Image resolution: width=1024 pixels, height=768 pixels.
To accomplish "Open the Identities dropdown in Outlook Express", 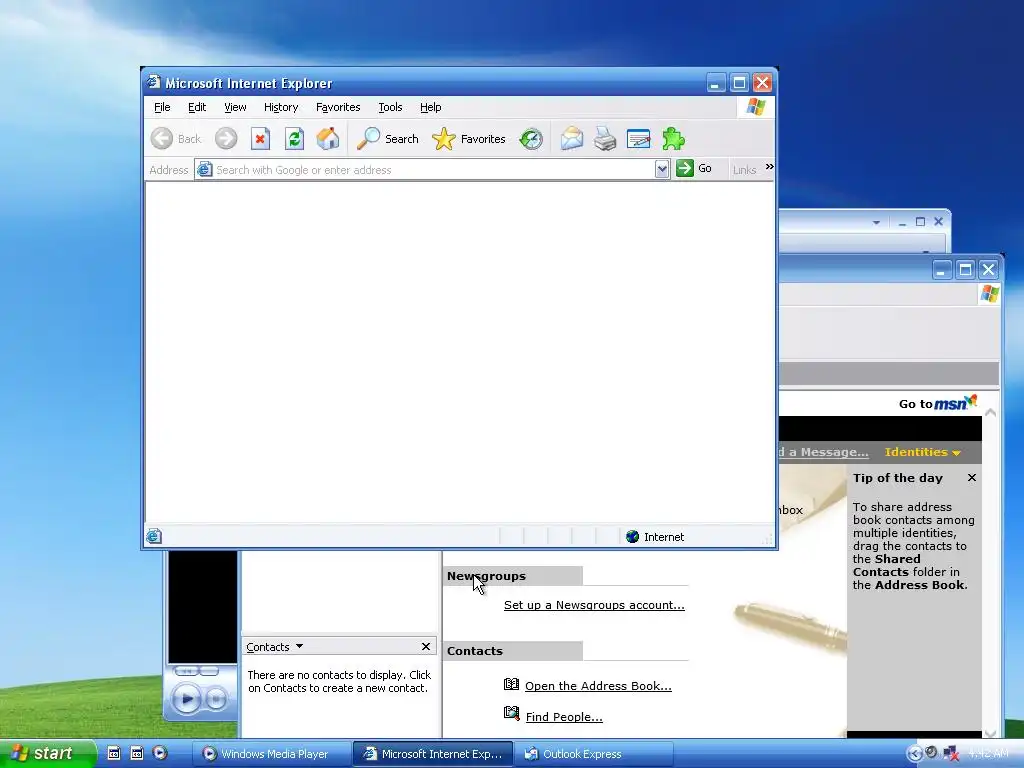I will [x=922, y=452].
